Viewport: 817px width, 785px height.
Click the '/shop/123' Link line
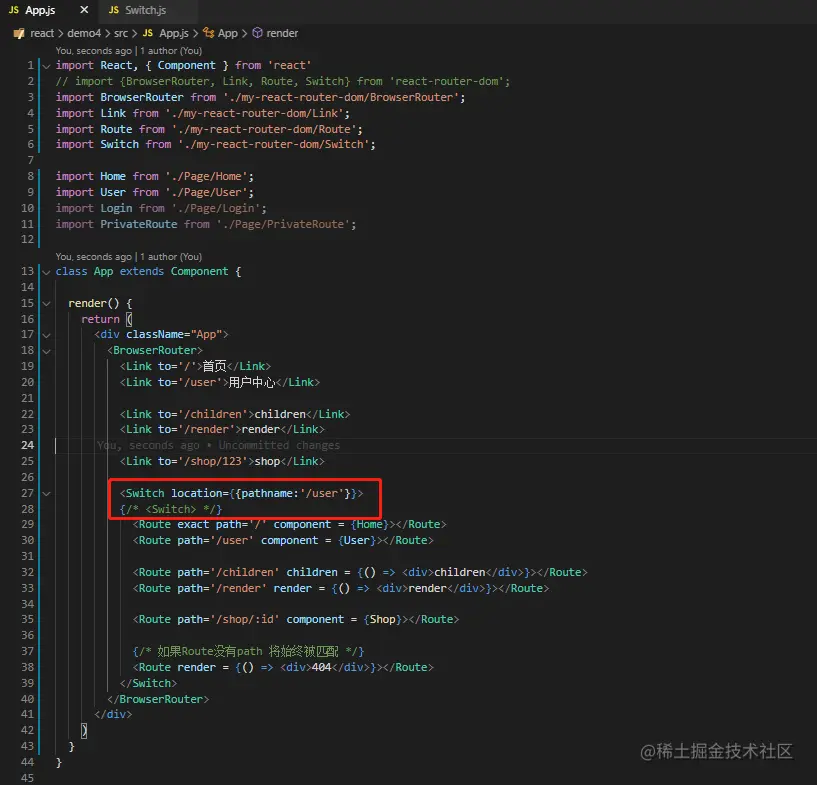pos(222,462)
